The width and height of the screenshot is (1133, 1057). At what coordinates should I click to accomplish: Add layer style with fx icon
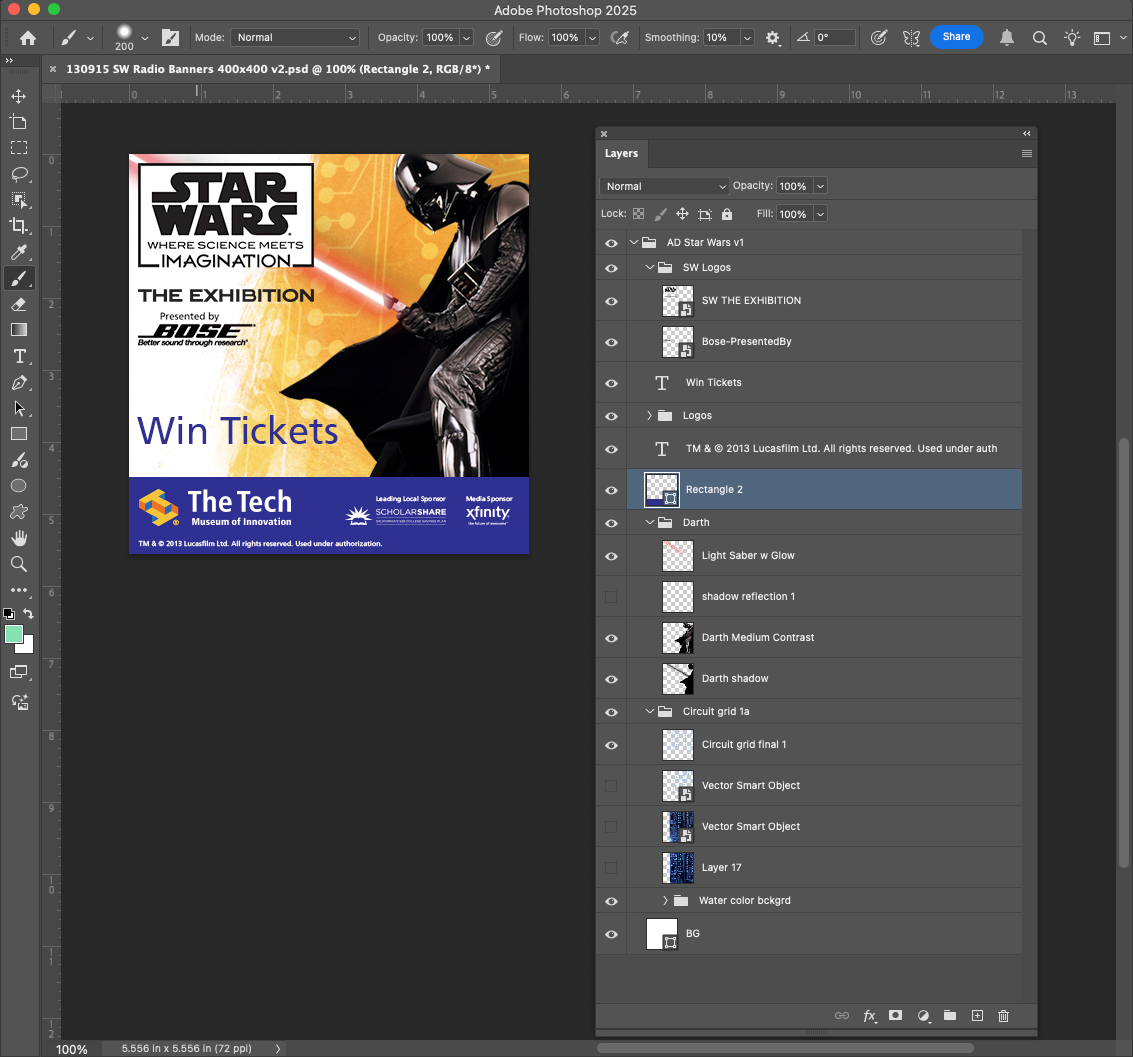click(x=869, y=1016)
